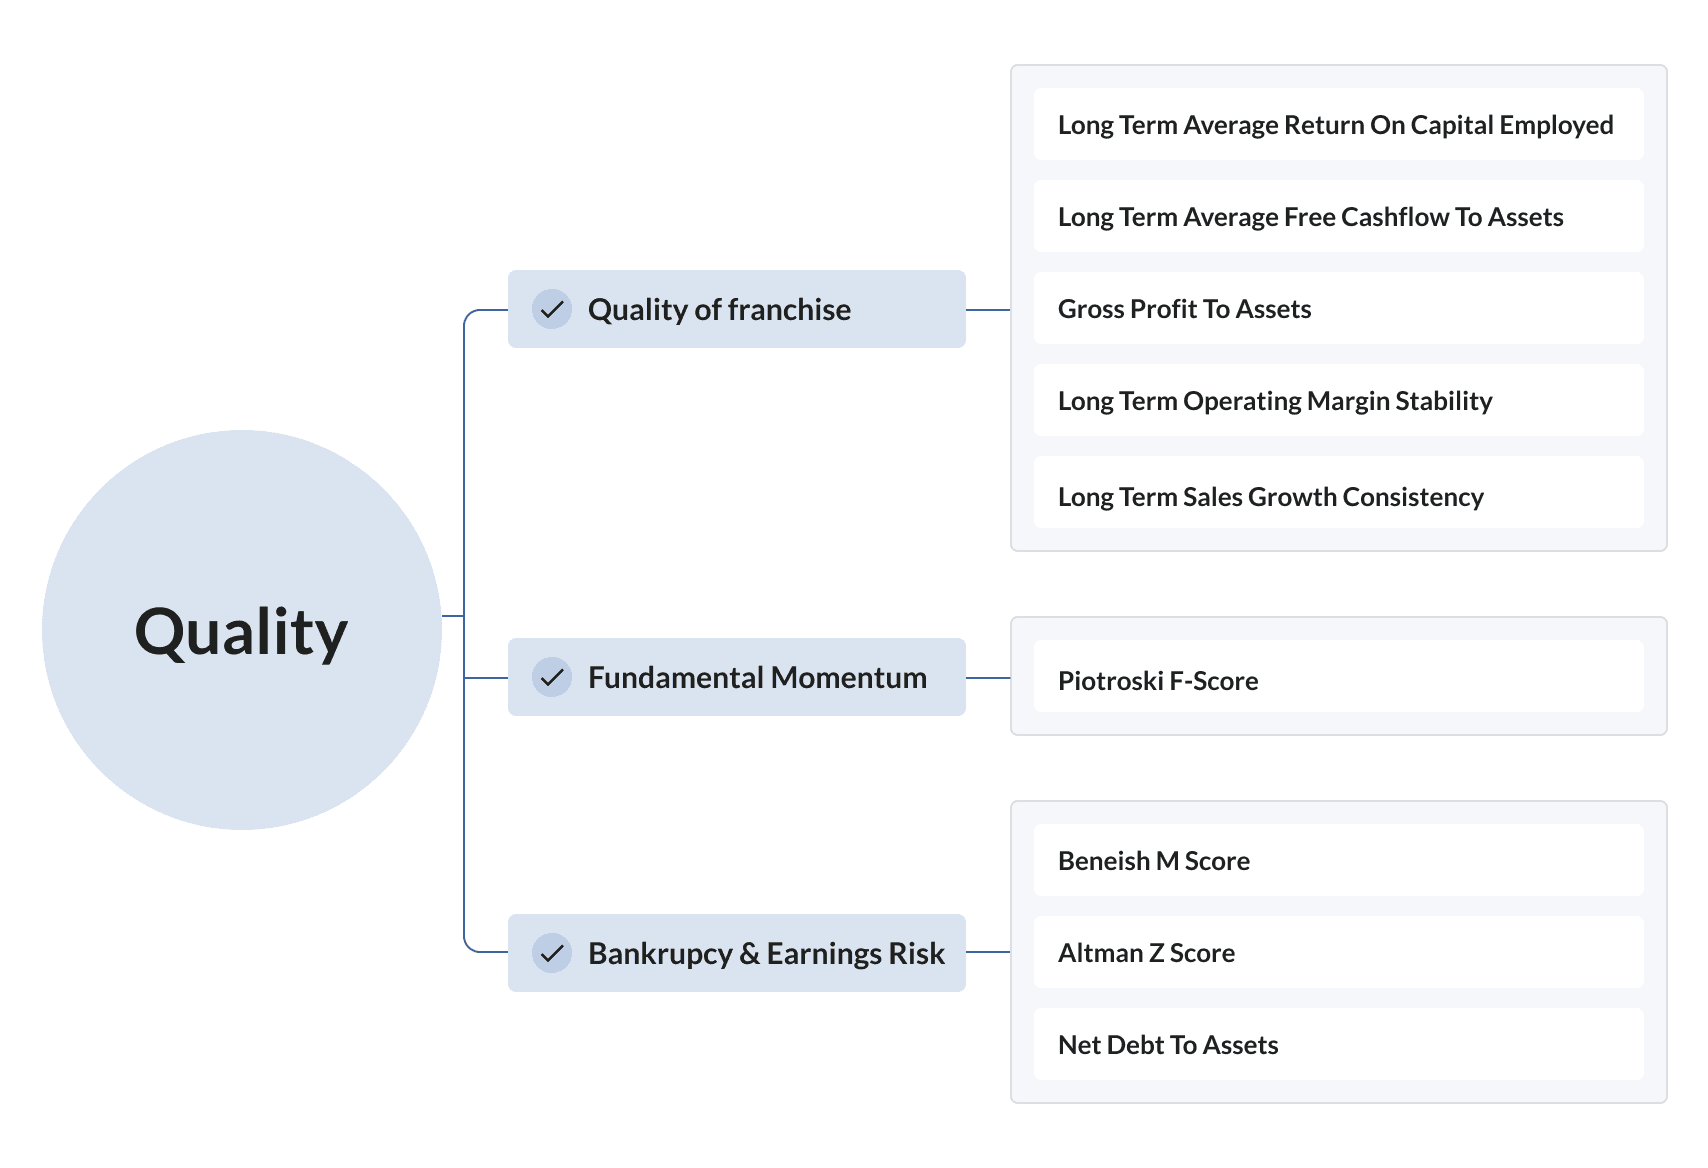Choose the Gross Profit To Assets item
This screenshot has width=1708, height=1168.
click(x=1339, y=308)
